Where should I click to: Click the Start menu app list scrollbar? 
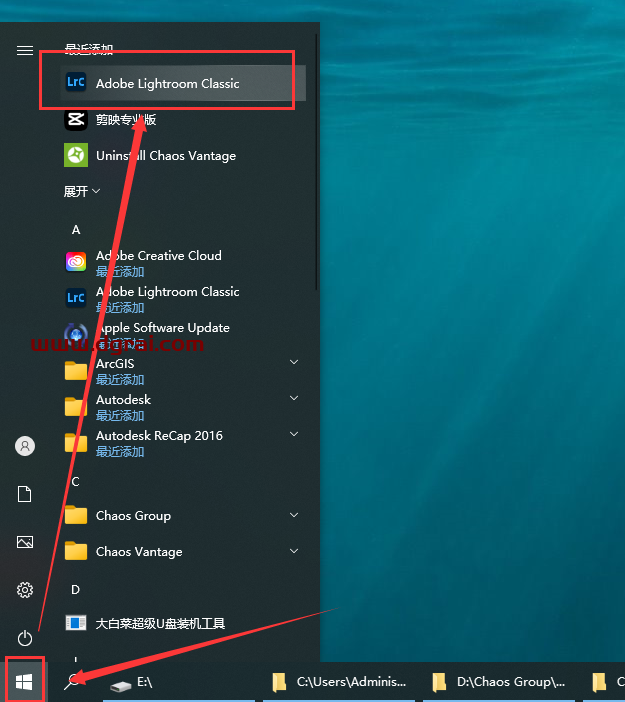coord(317,163)
